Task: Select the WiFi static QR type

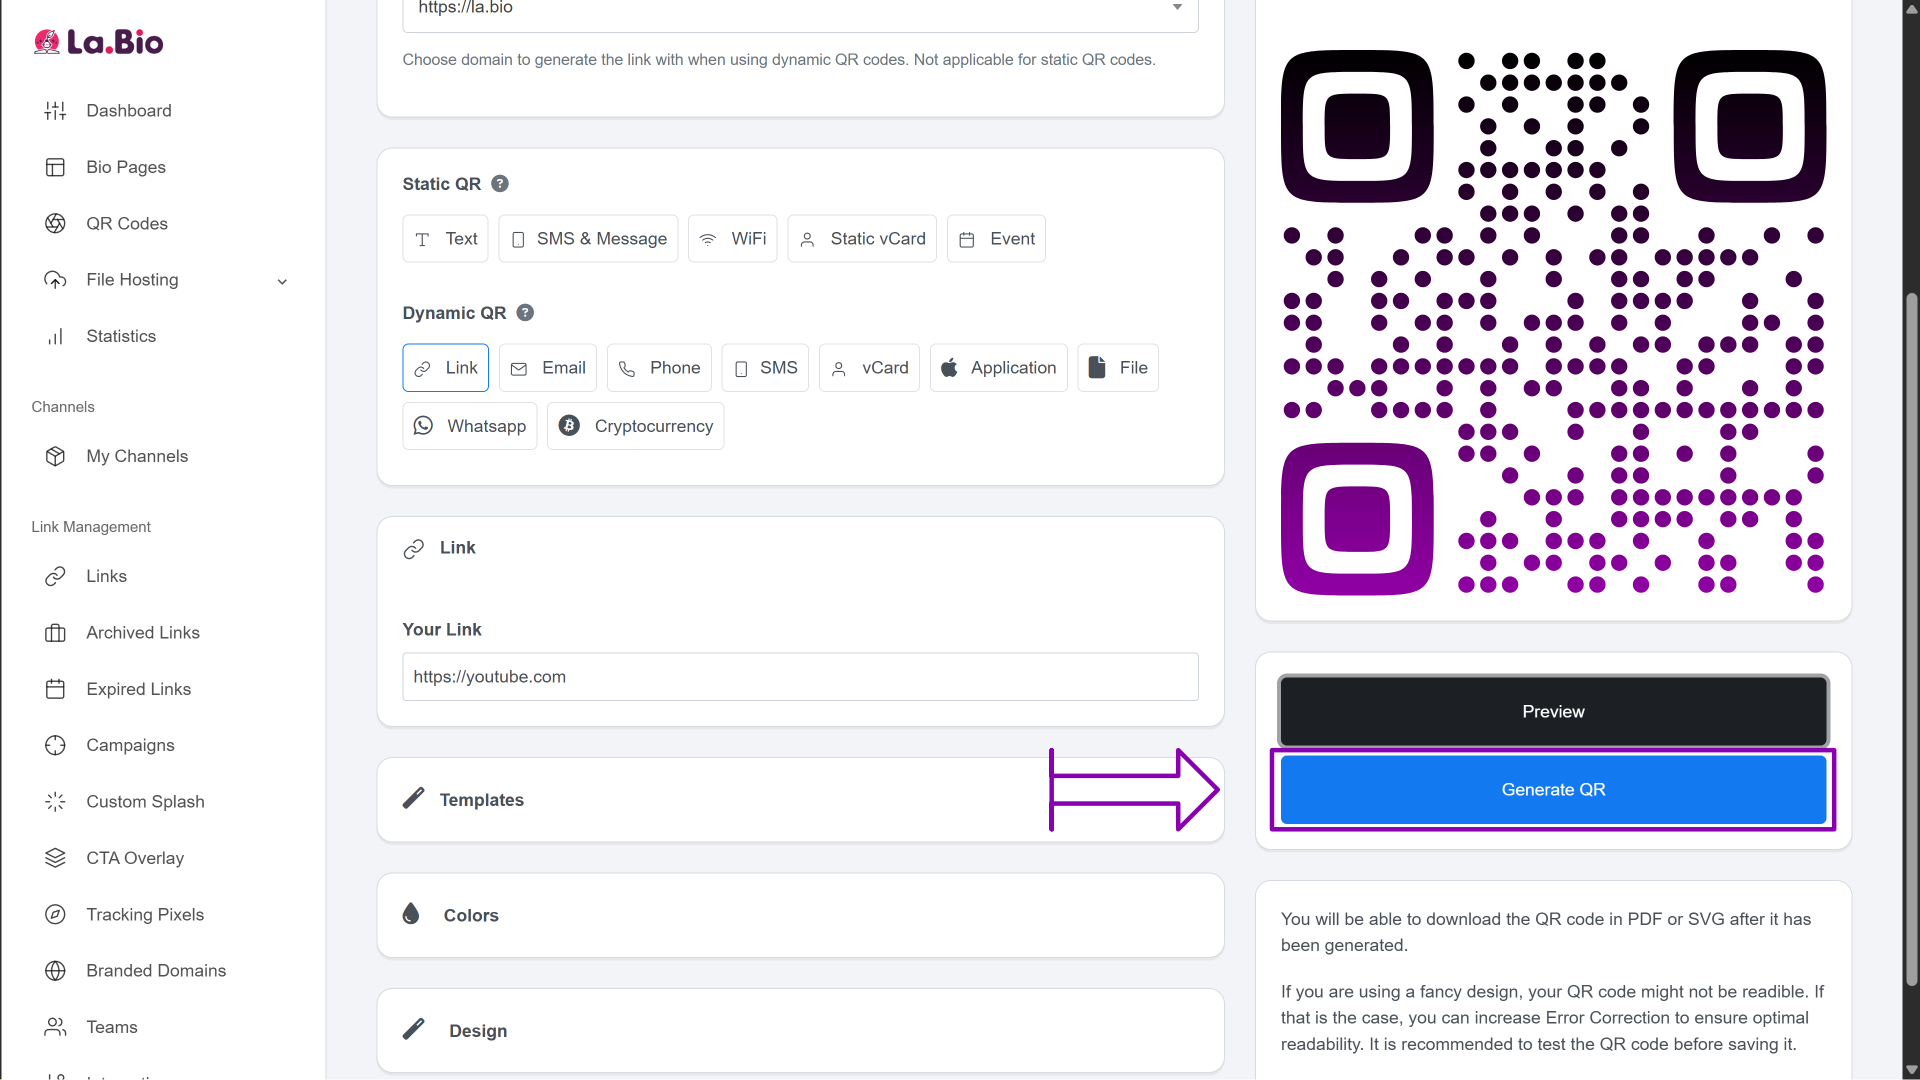Action: (732, 239)
